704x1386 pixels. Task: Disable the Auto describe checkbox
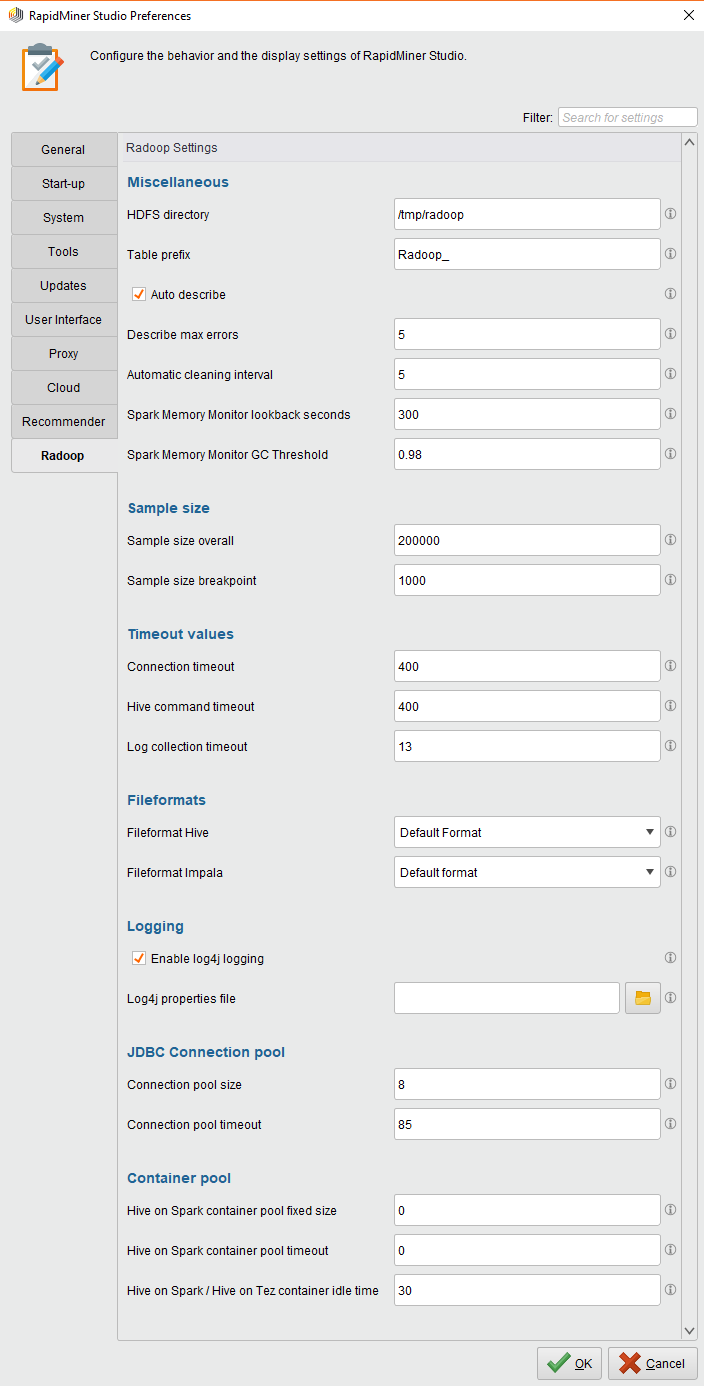click(139, 295)
